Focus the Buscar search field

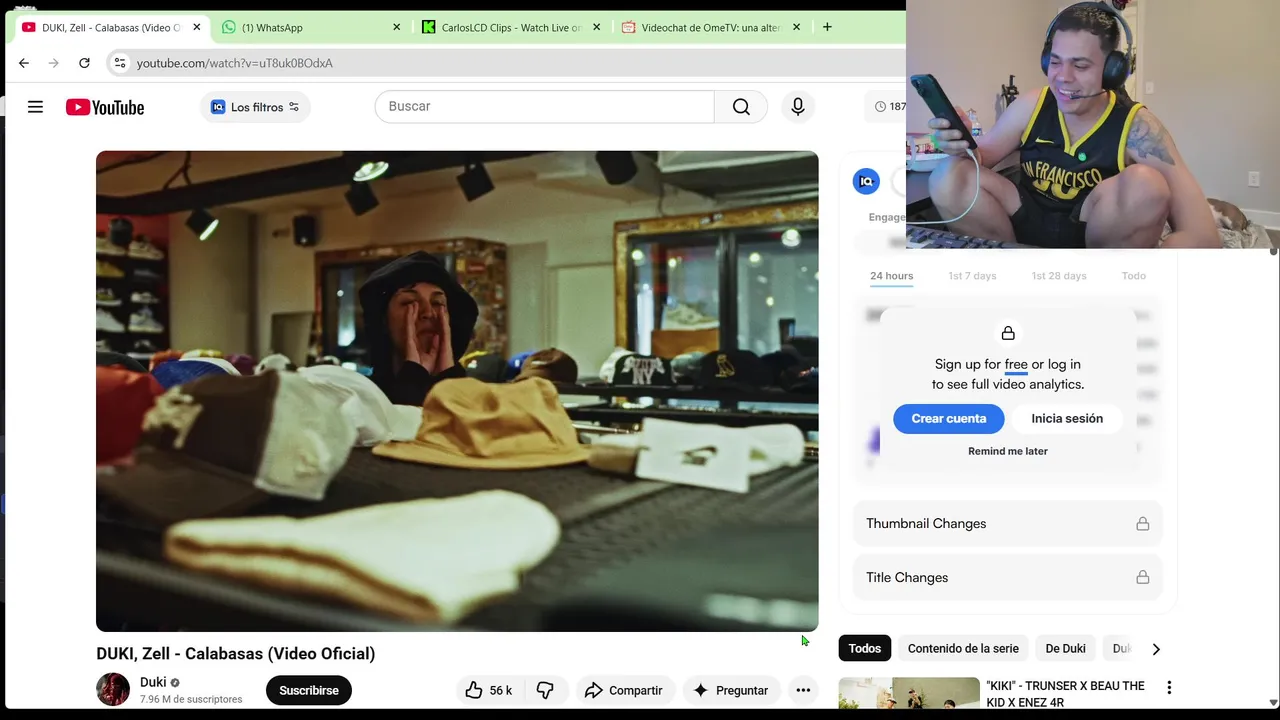[x=545, y=106]
